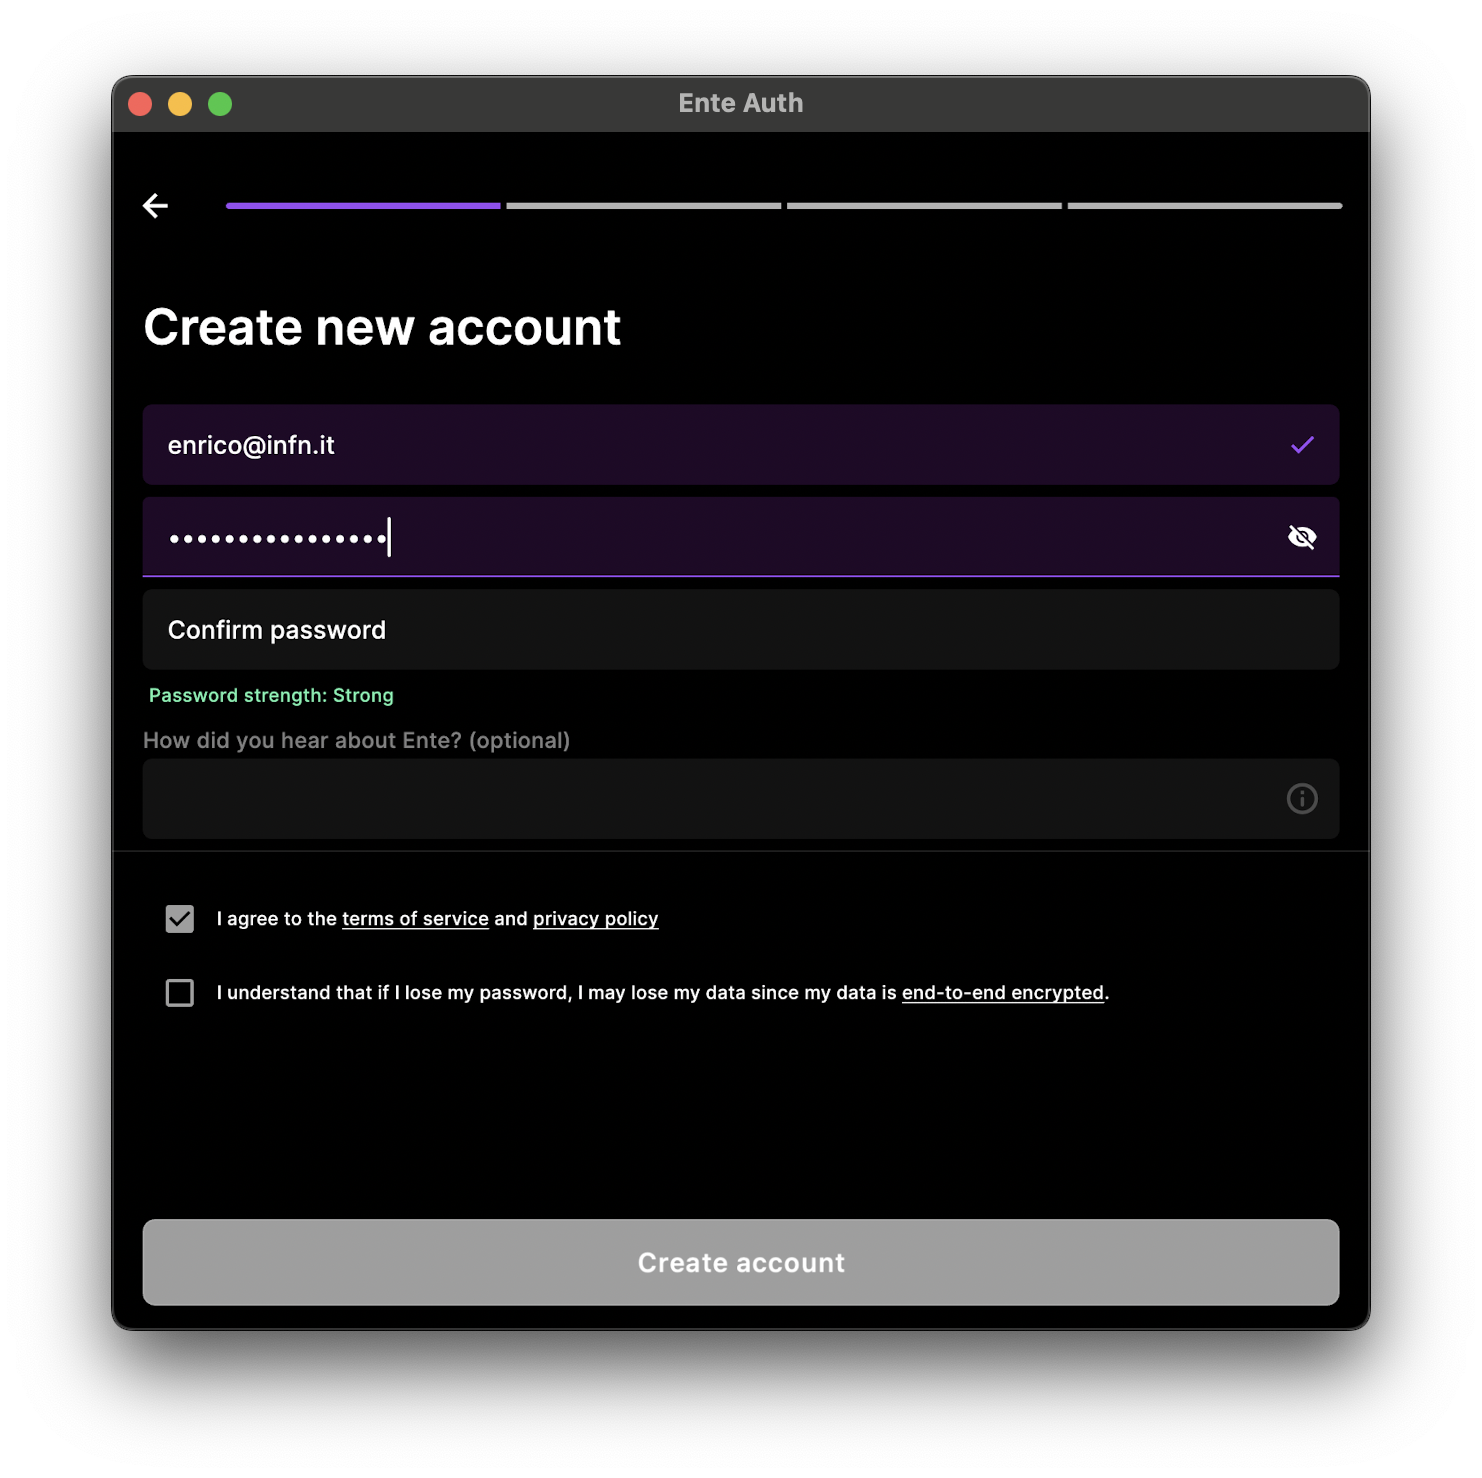Click the Ente Auth window title

741,103
